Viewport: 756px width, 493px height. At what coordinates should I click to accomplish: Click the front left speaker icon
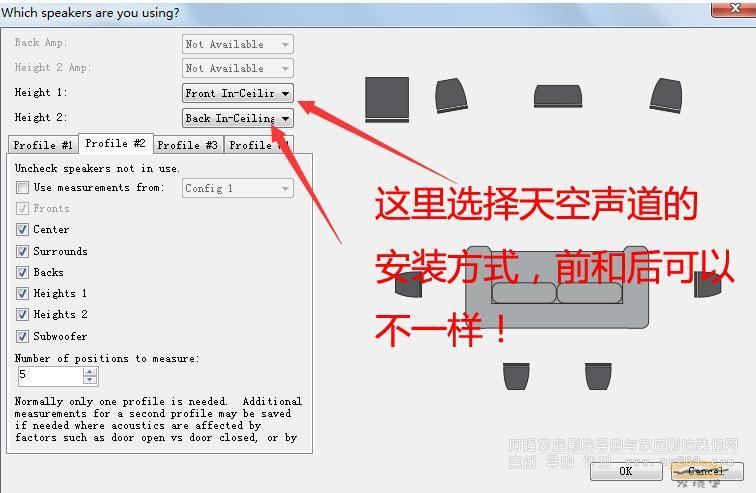point(451,95)
